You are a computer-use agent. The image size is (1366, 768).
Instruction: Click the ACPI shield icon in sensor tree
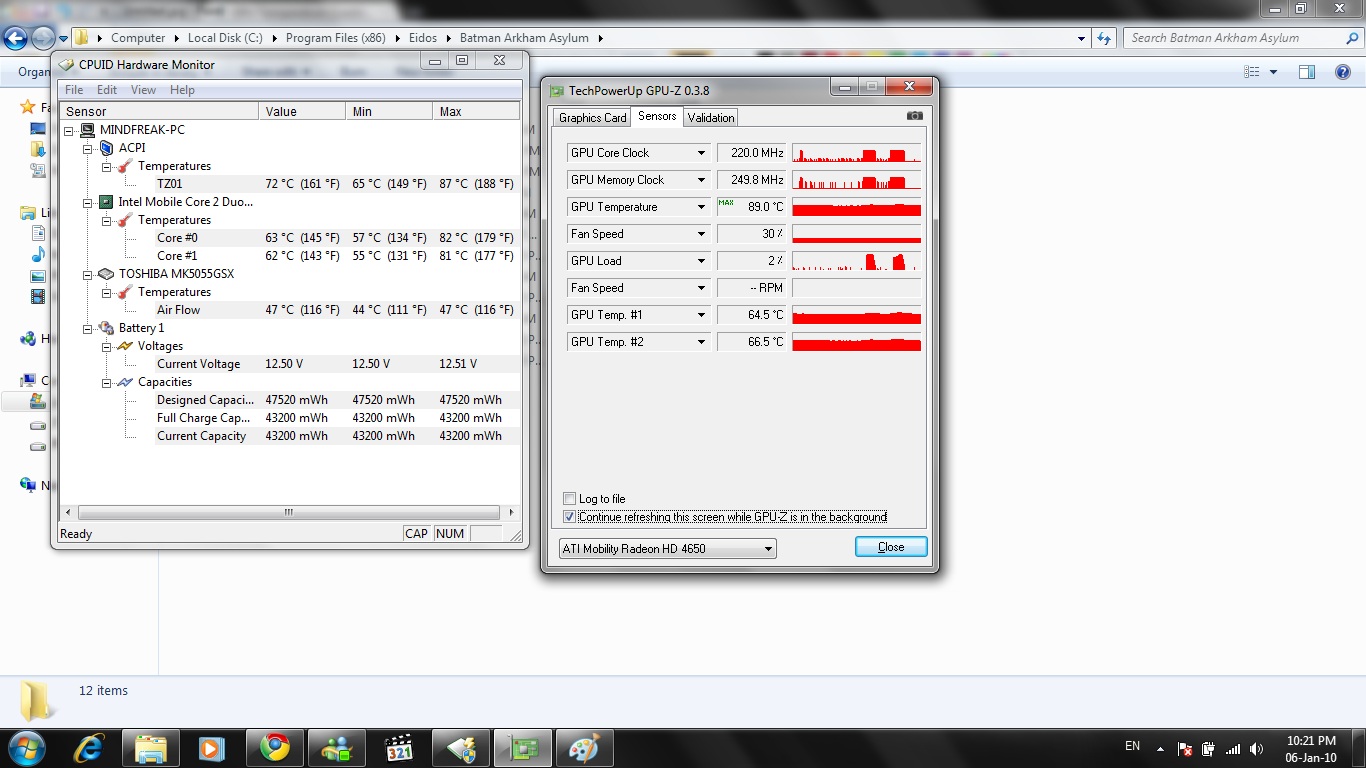click(x=106, y=148)
